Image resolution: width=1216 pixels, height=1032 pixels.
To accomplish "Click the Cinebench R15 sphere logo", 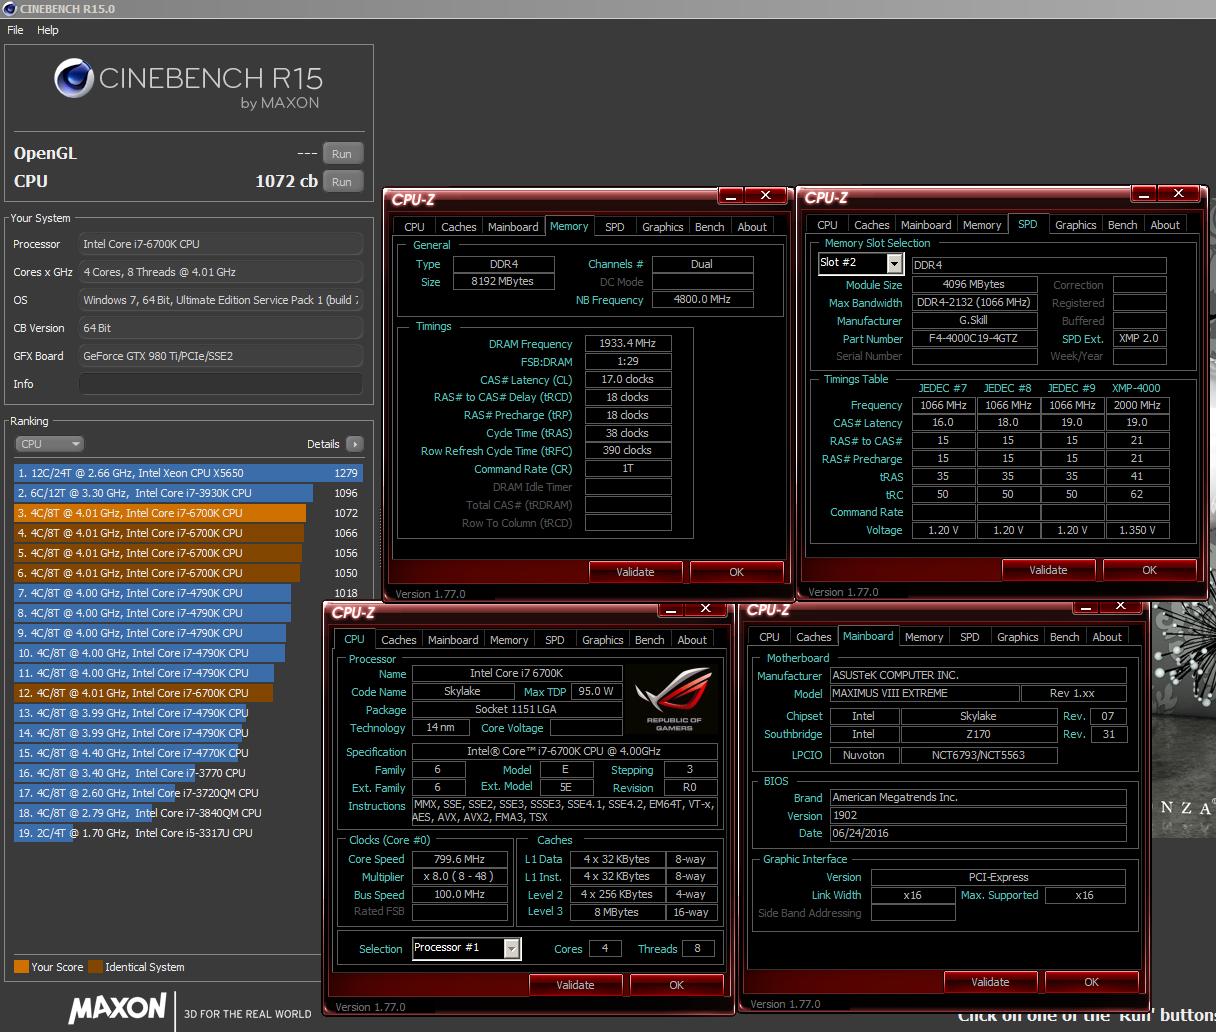I will [74, 78].
